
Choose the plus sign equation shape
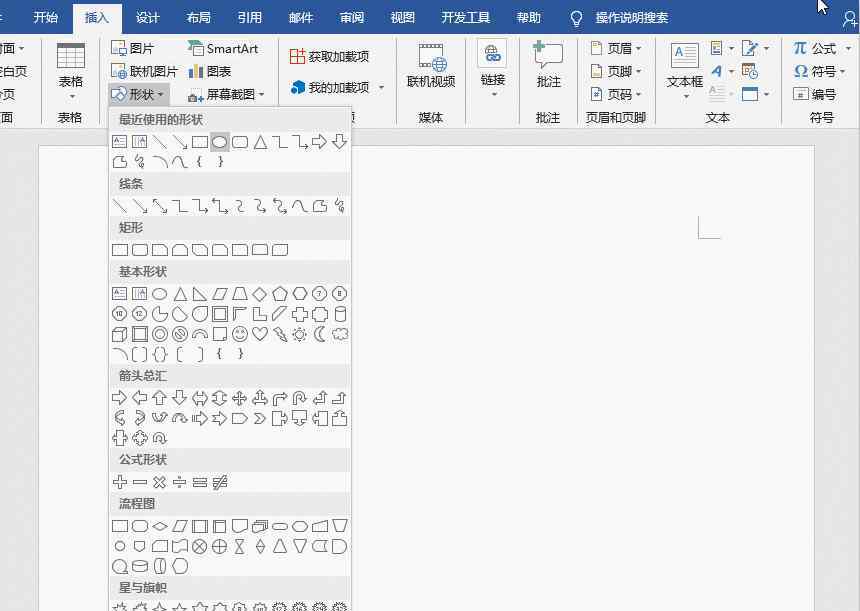tap(120, 482)
